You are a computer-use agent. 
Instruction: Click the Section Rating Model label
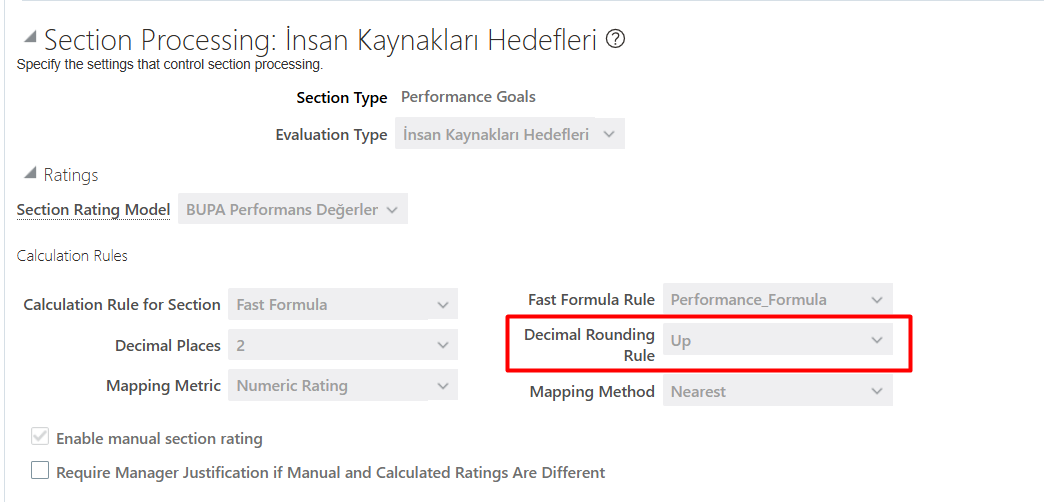[x=93, y=210]
